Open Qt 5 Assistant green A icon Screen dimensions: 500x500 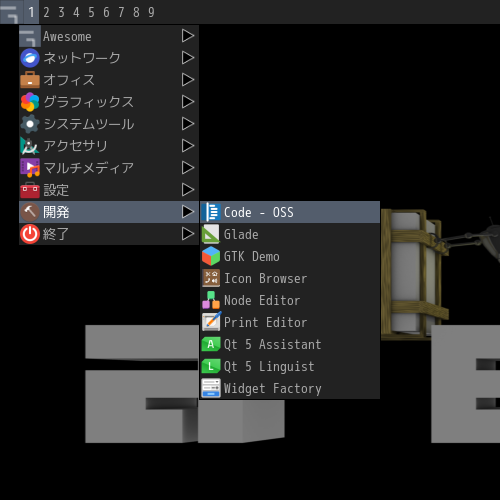click(211, 344)
